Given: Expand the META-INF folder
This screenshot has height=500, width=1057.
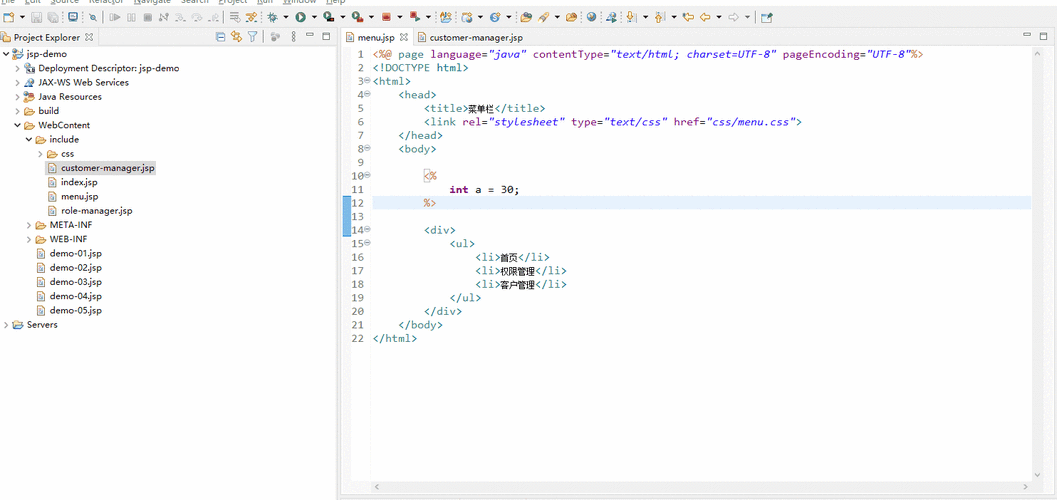Looking at the screenshot, I should click(x=29, y=225).
